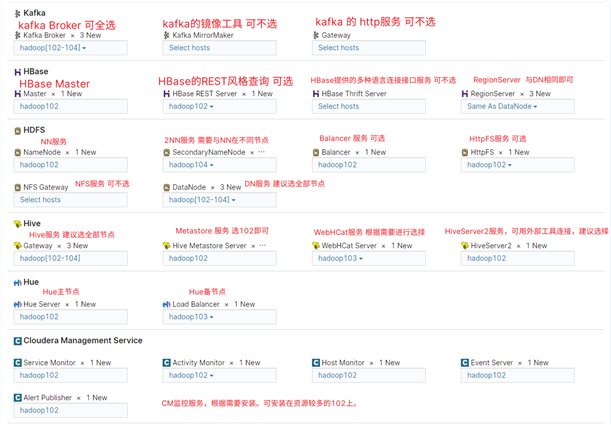611x425 pixels.
Task: Click the Balancer role icon
Action: [x=316, y=153]
